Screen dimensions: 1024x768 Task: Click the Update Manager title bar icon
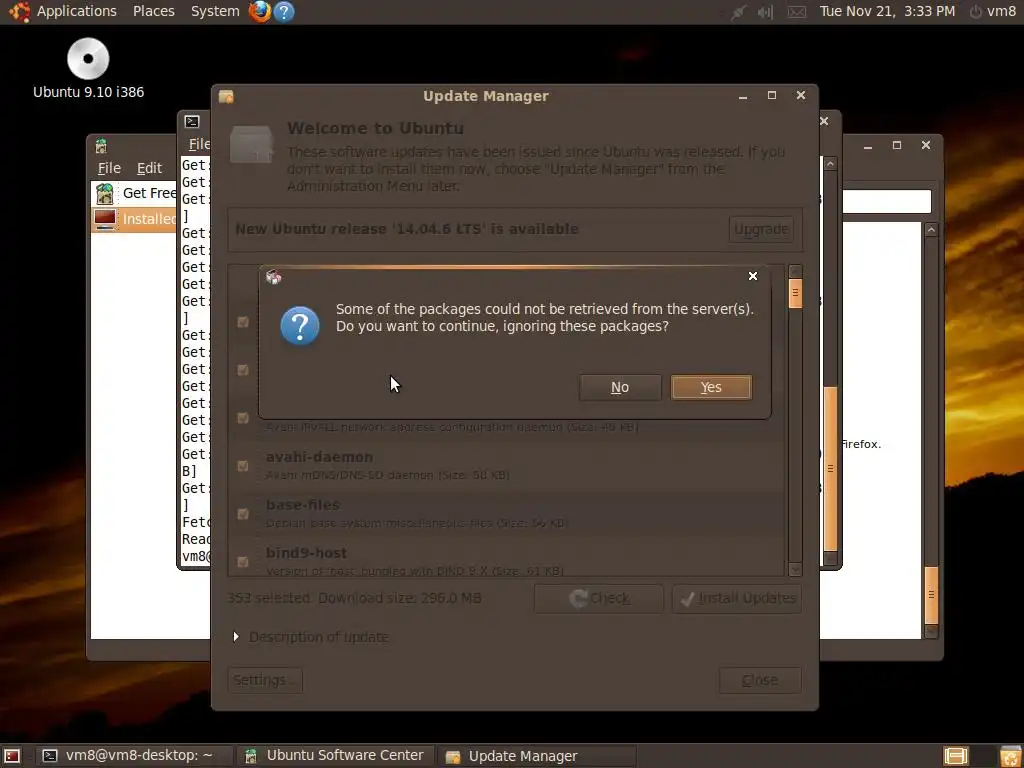[226, 97]
